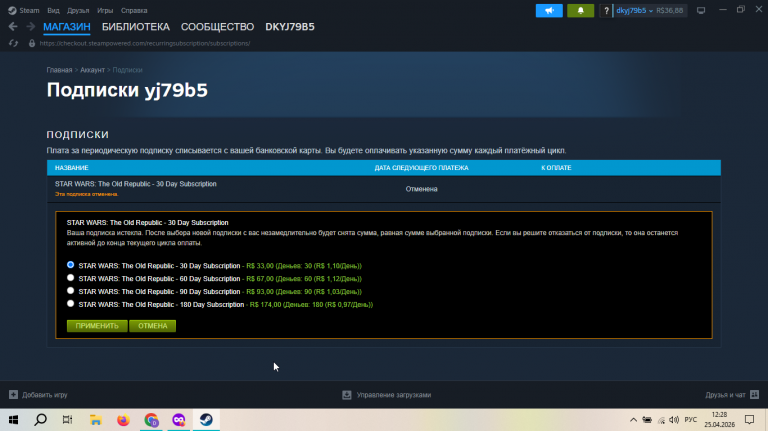The image size is (768, 431).
Task: Open the Windows Start menu
Action: click(13, 420)
